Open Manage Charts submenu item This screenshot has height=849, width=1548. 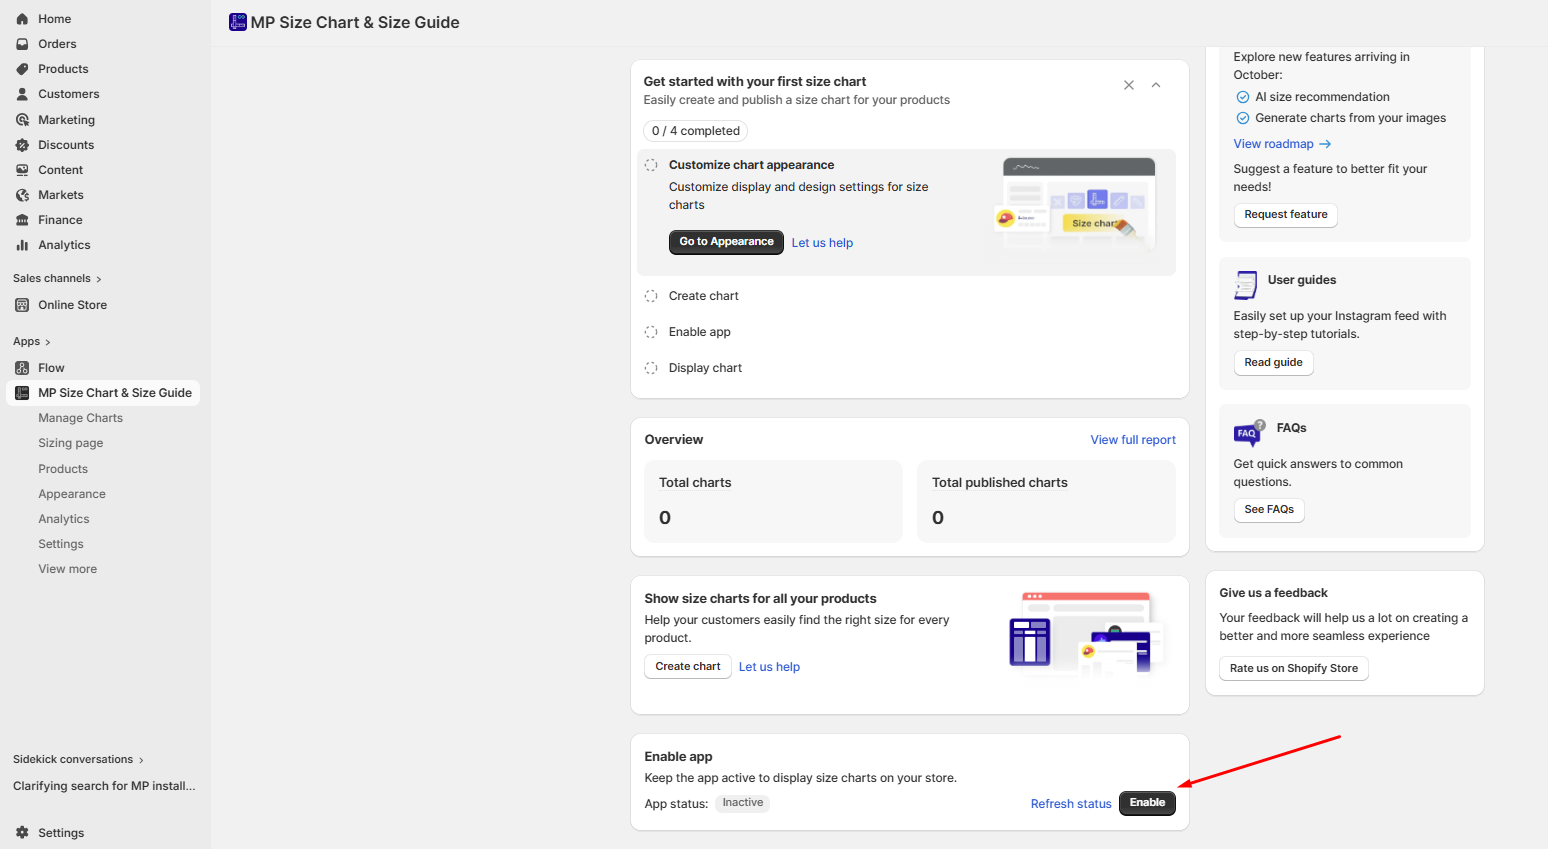click(x=81, y=418)
